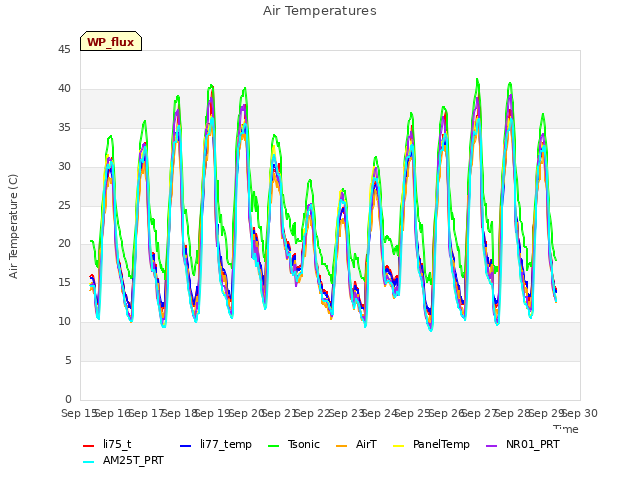Screen dimensions: 640x480
Task: Click the Air Temperatures chart title
Action: coord(320,11)
